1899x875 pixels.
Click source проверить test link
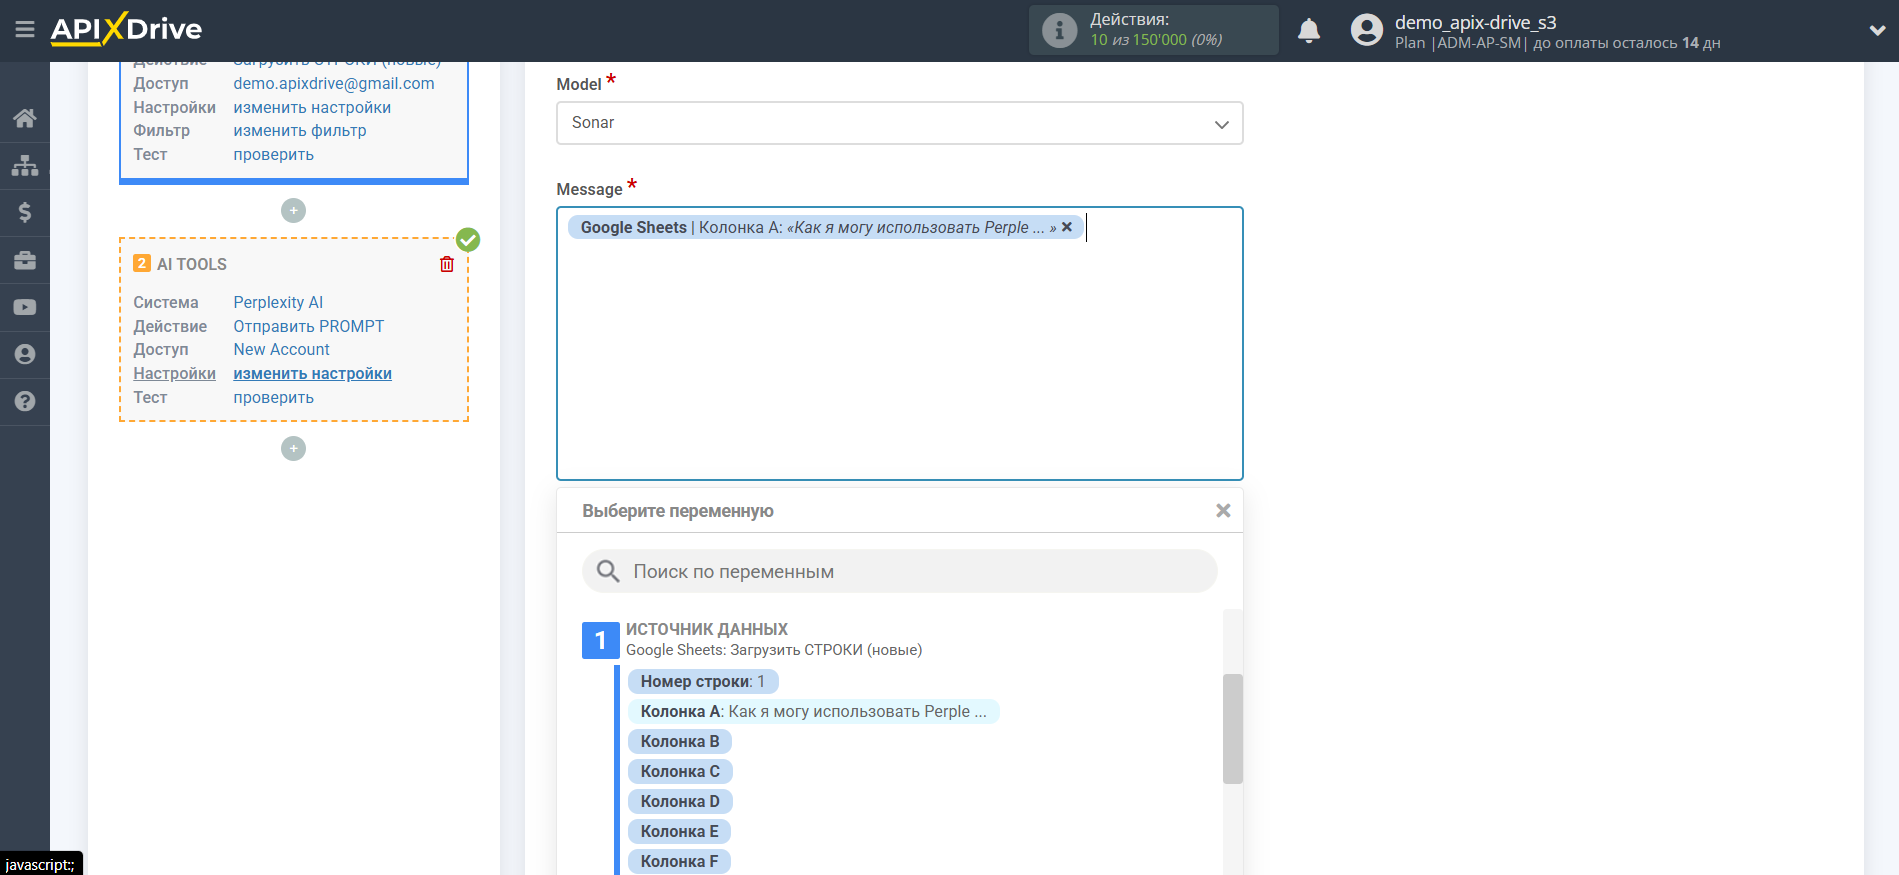tap(274, 155)
